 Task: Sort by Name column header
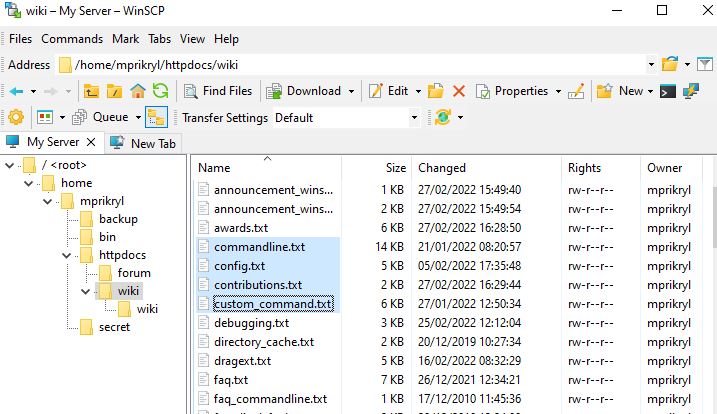pyautogui.click(x=268, y=168)
